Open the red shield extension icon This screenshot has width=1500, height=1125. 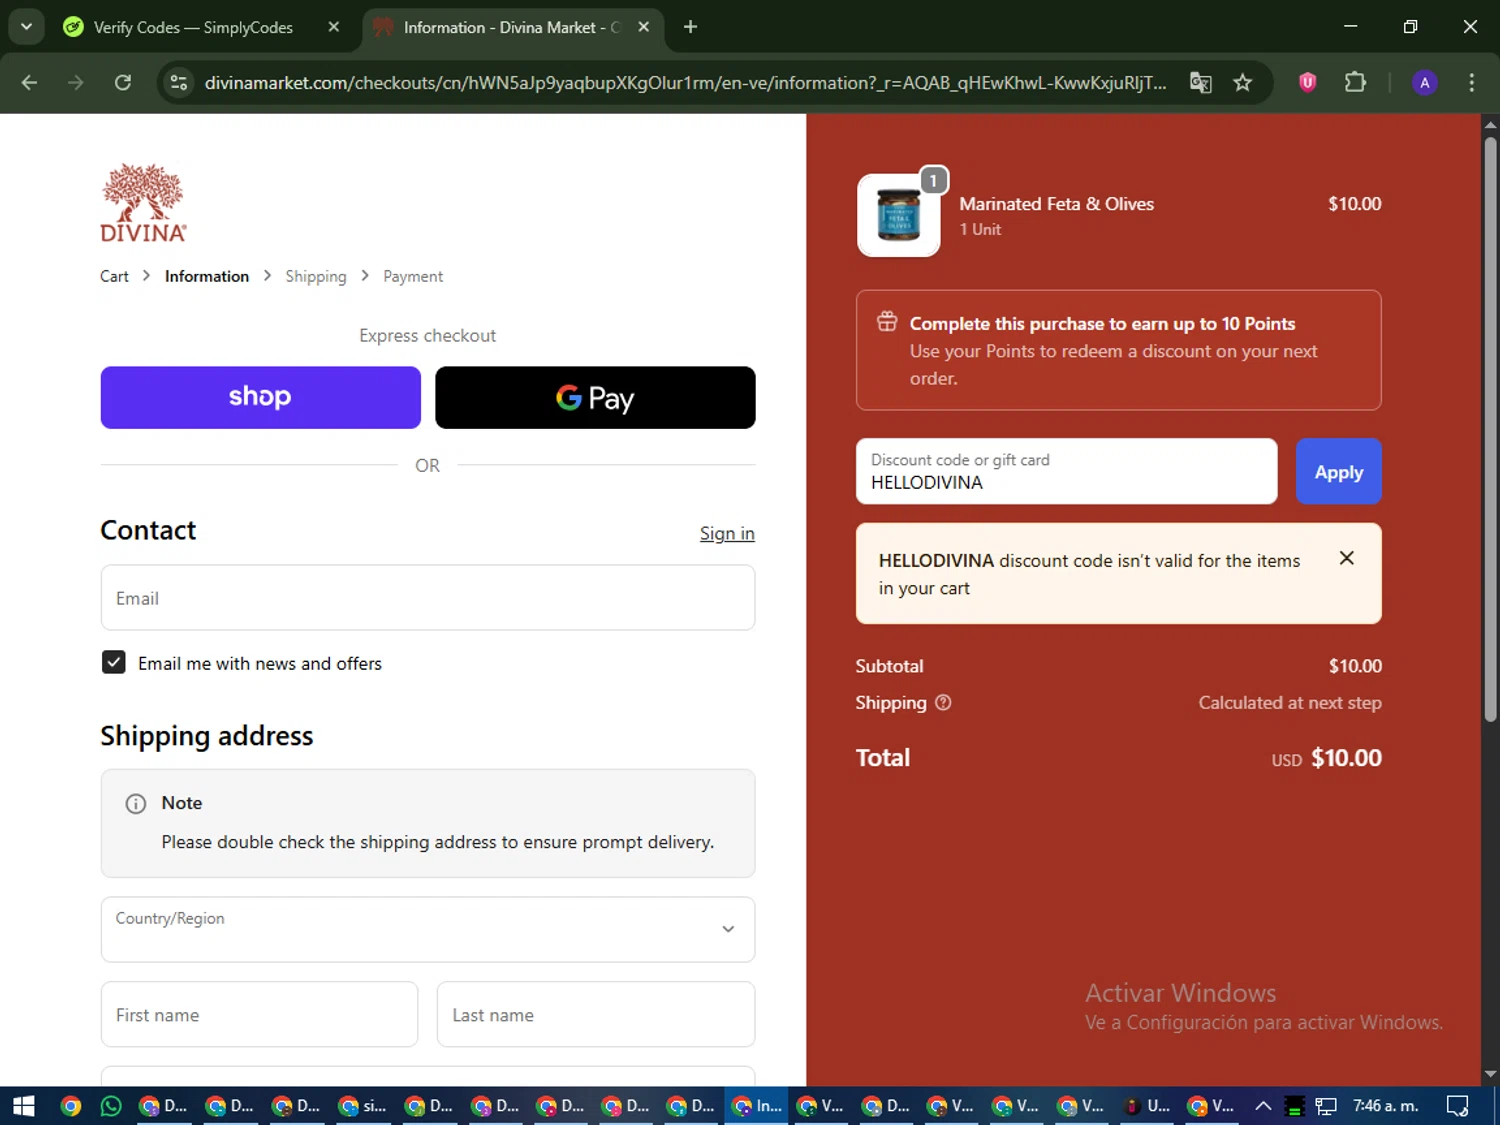pos(1307,83)
